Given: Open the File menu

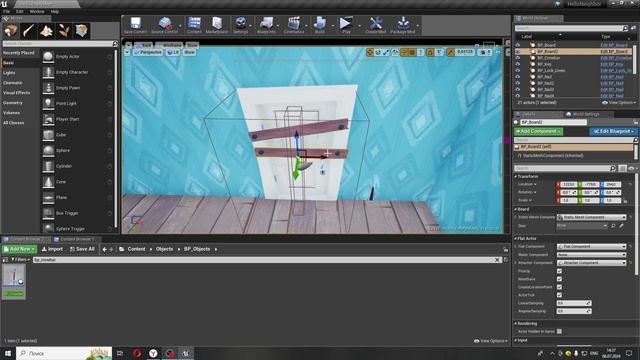Looking at the screenshot, I should 7,11.
